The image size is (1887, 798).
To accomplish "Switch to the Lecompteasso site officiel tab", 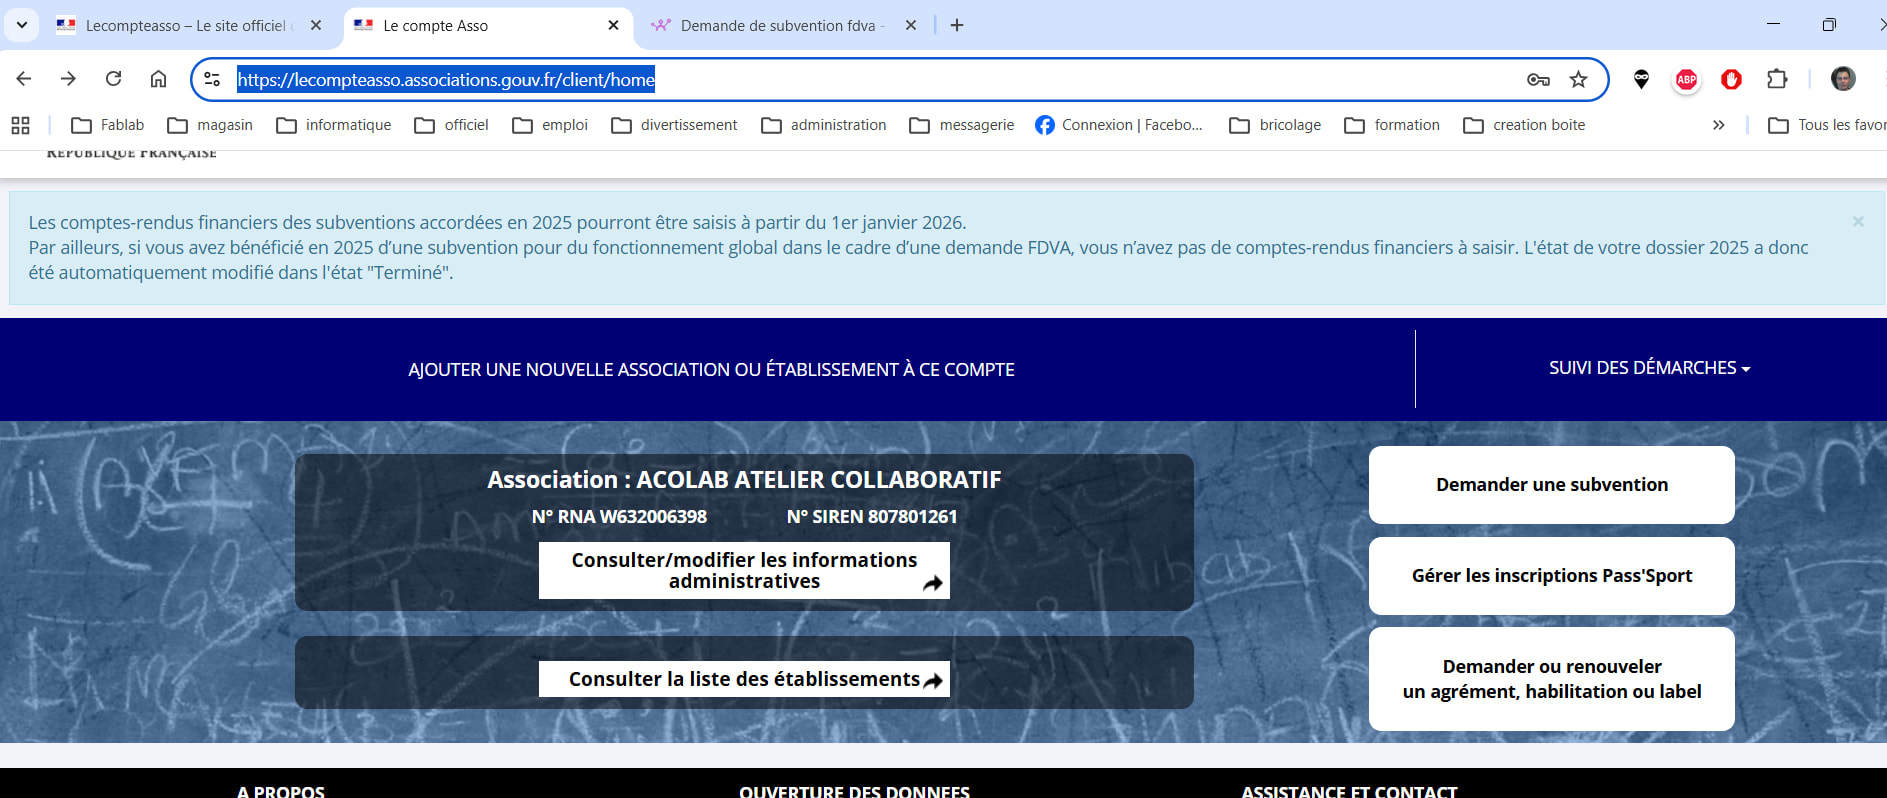I will (x=185, y=26).
